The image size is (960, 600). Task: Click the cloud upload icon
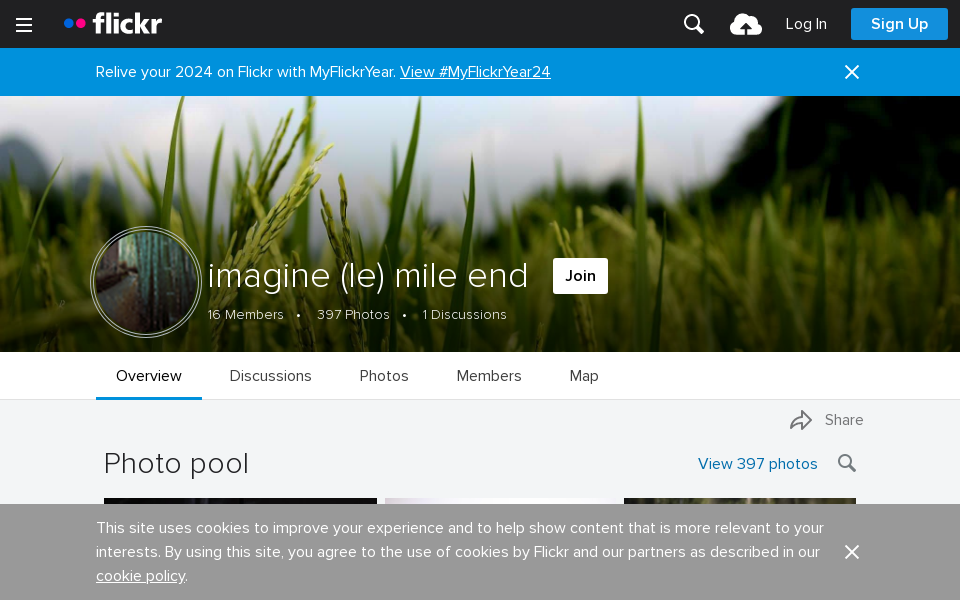click(x=746, y=25)
